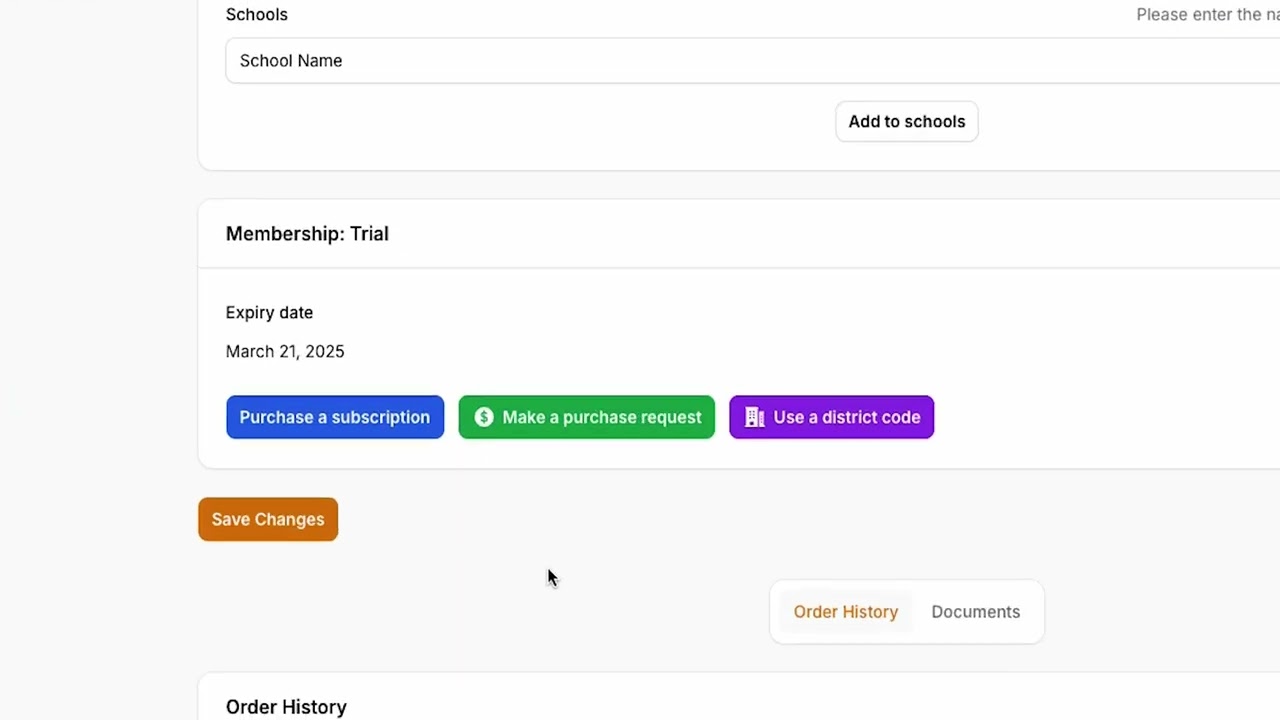Focus the School Name input field
Viewport: 1280px width, 720px height.
pyautogui.click(x=700, y=61)
